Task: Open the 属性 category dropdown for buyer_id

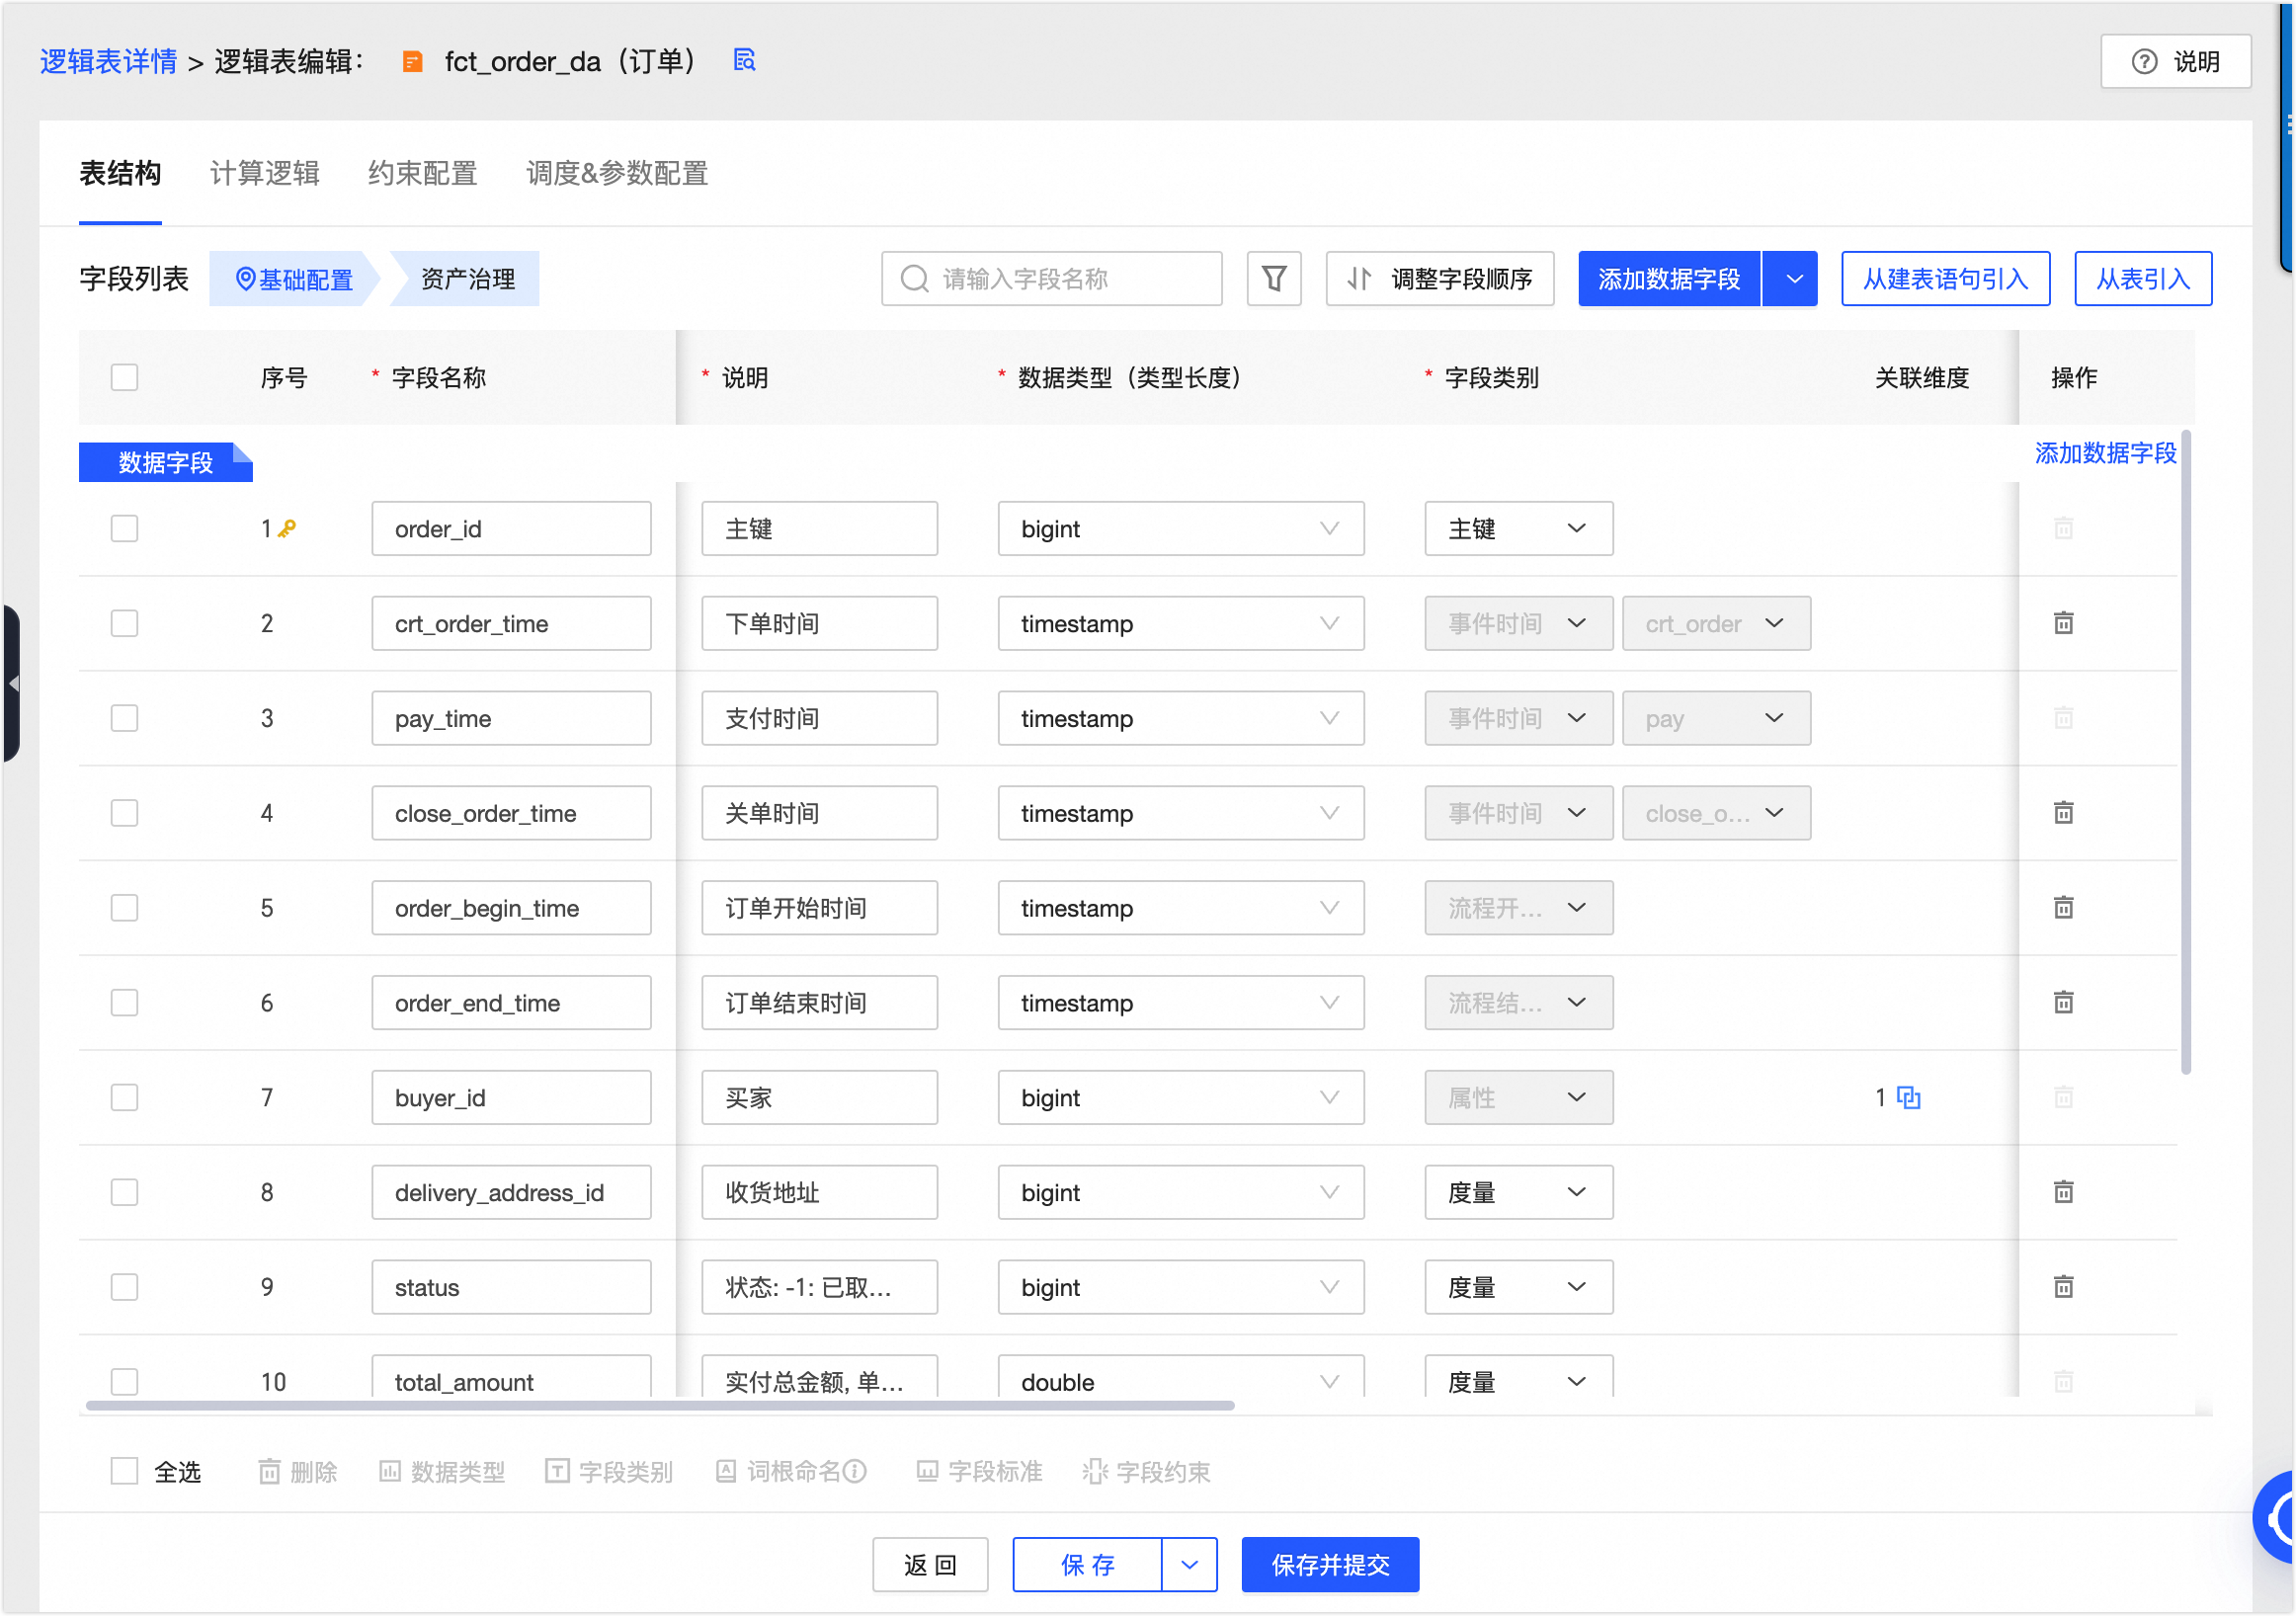Action: coord(1518,1098)
